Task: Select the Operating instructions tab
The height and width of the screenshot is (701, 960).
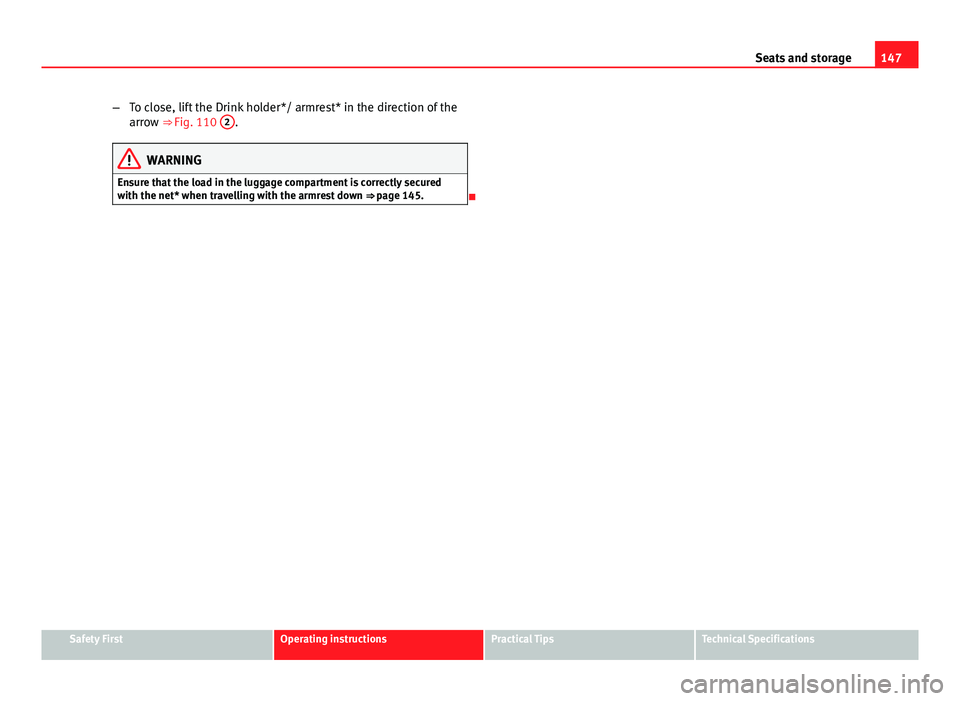Action: 378,645
